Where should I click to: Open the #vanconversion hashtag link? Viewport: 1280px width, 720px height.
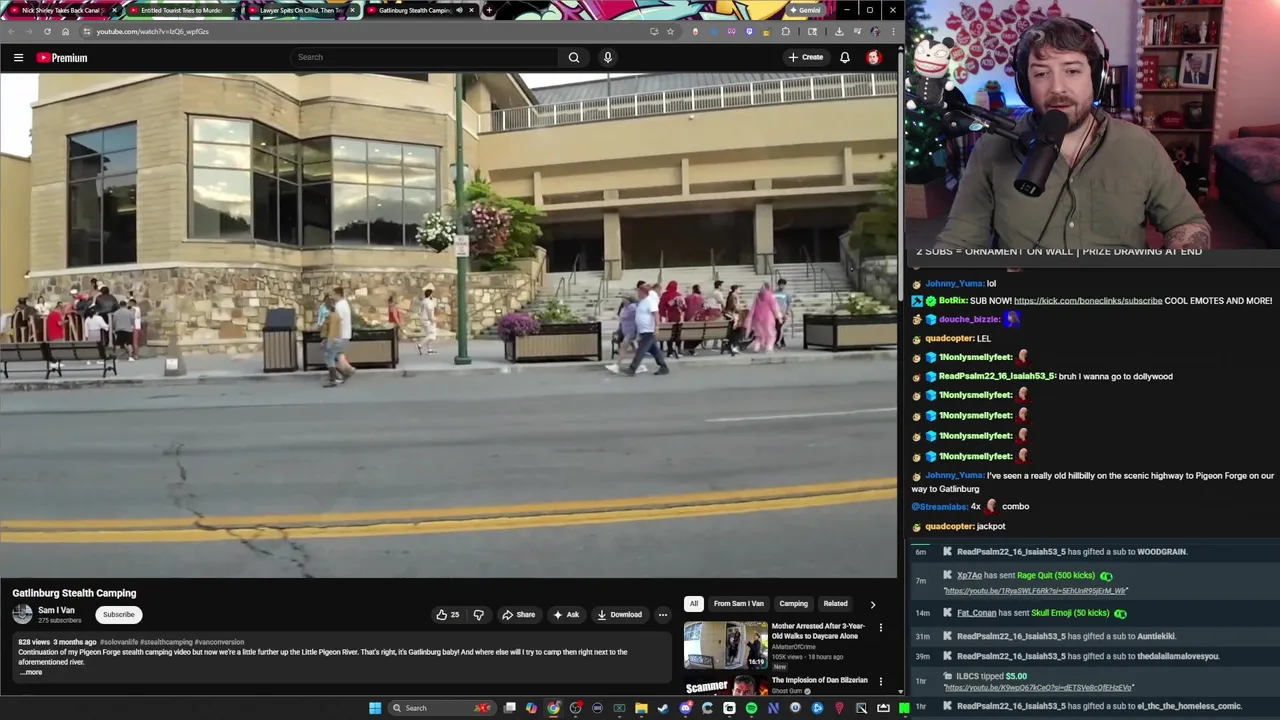coord(219,642)
